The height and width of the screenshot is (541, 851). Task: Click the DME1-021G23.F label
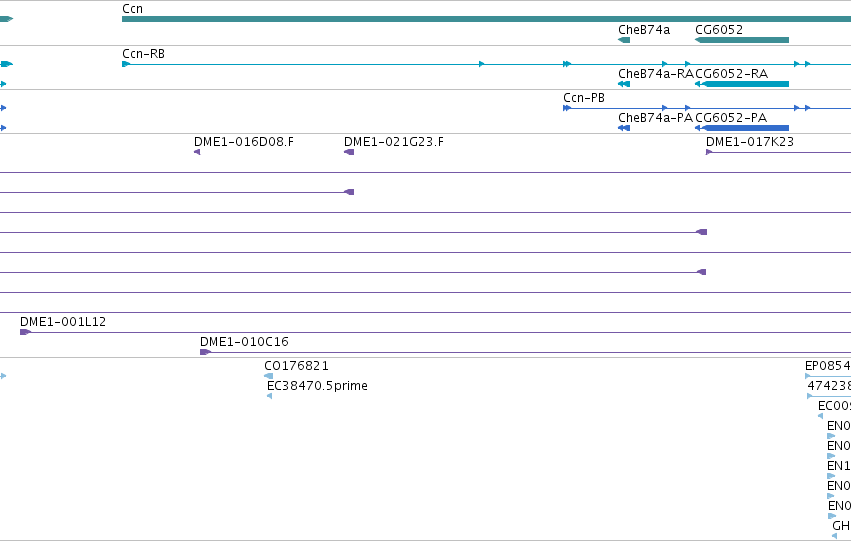(x=394, y=142)
